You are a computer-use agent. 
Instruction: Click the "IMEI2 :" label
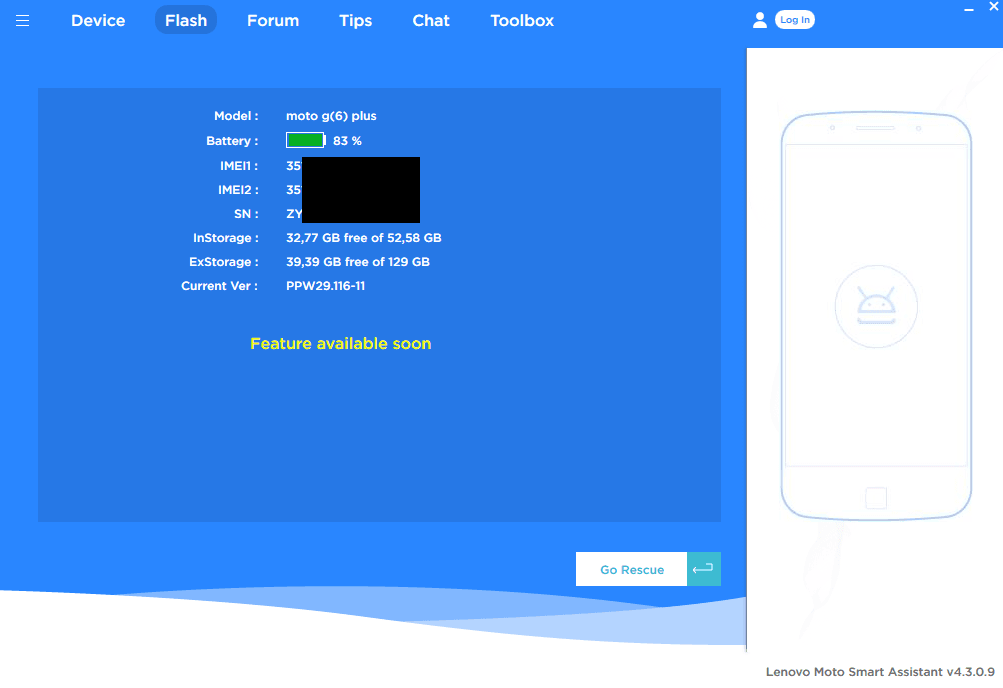pos(238,190)
